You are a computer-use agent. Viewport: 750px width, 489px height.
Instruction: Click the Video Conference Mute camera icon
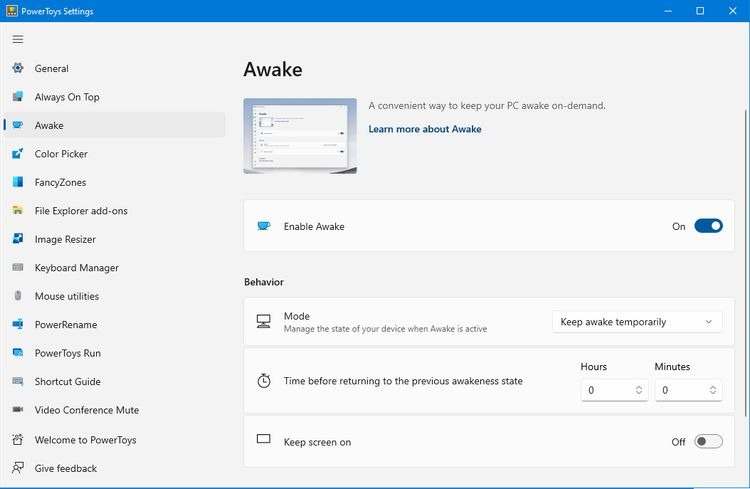pos(18,410)
